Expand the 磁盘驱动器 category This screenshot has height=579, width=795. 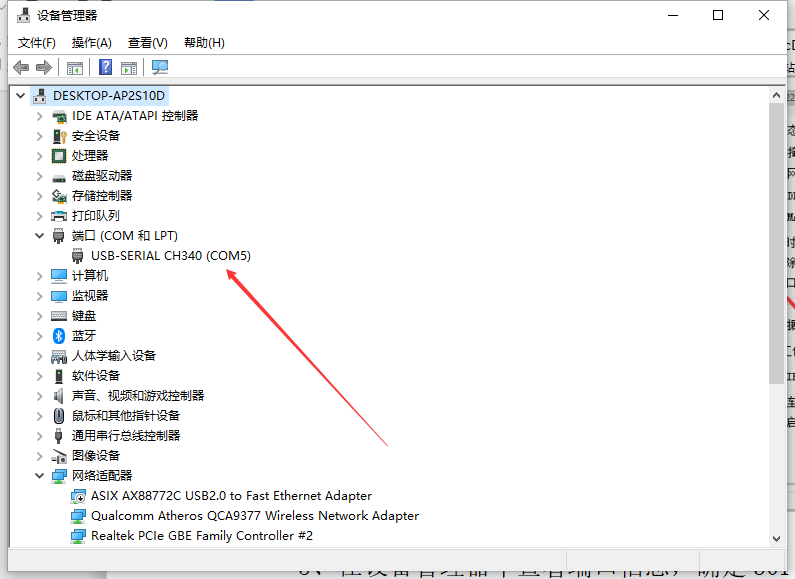(40, 176)
